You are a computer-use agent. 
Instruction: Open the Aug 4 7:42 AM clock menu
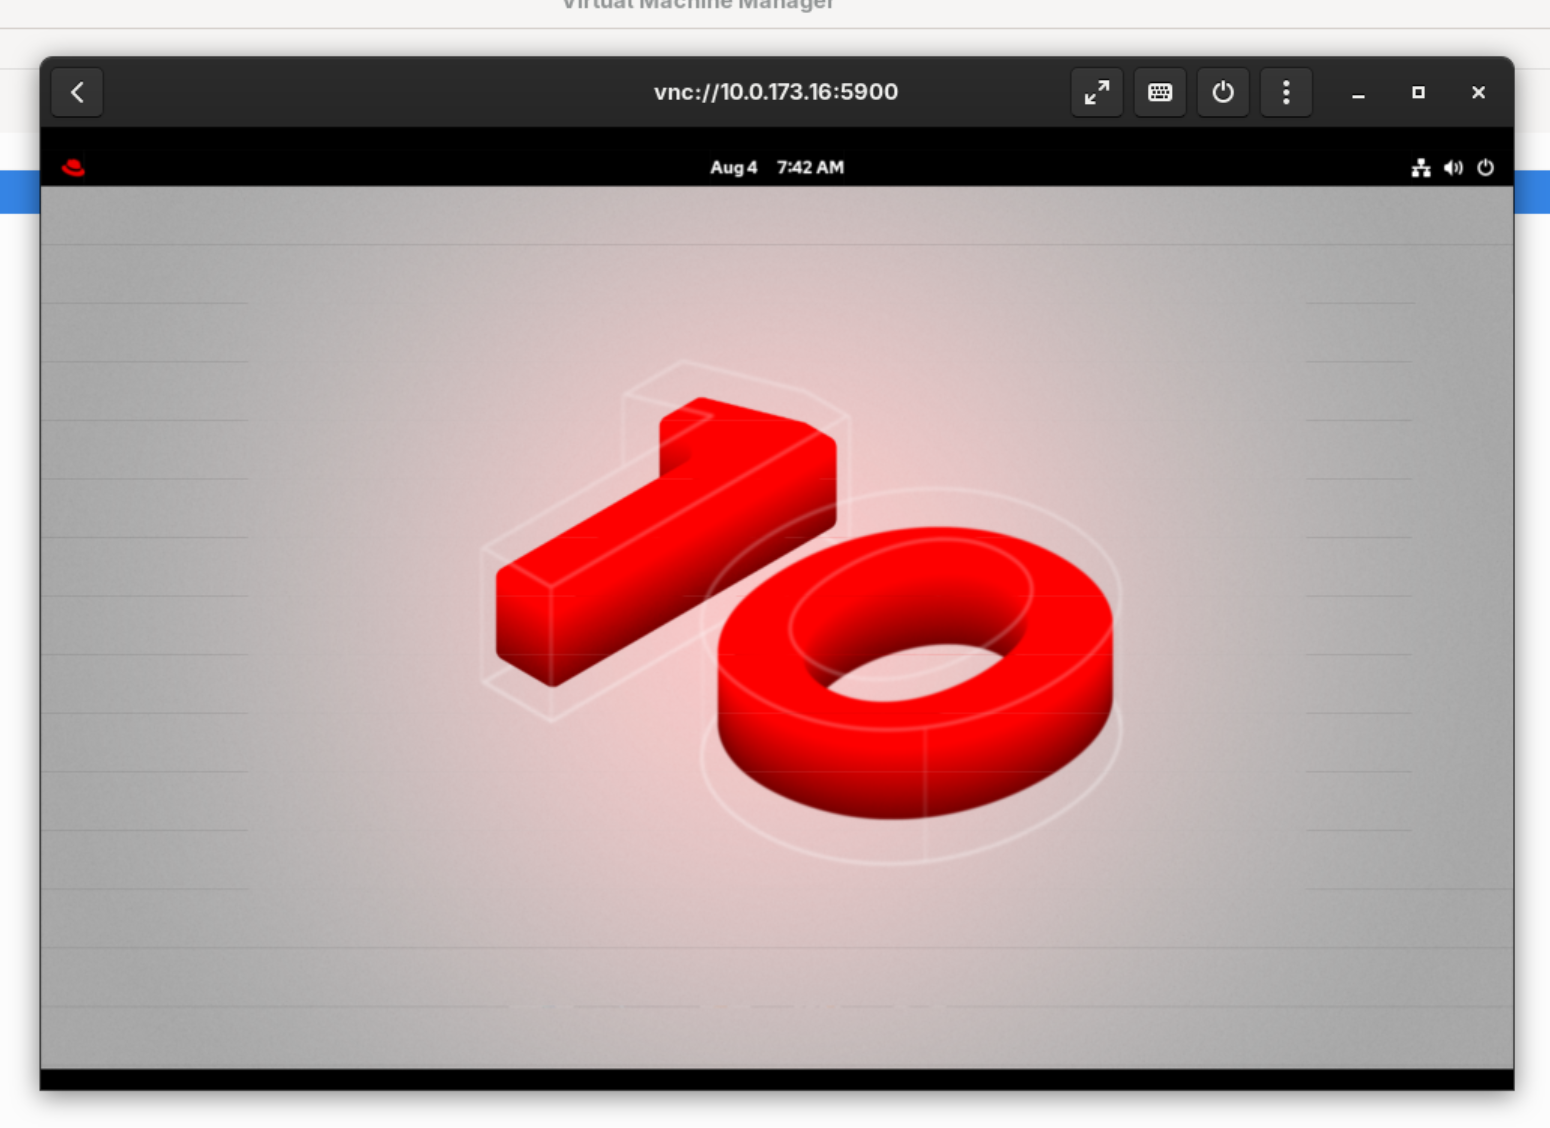point(777,167)
